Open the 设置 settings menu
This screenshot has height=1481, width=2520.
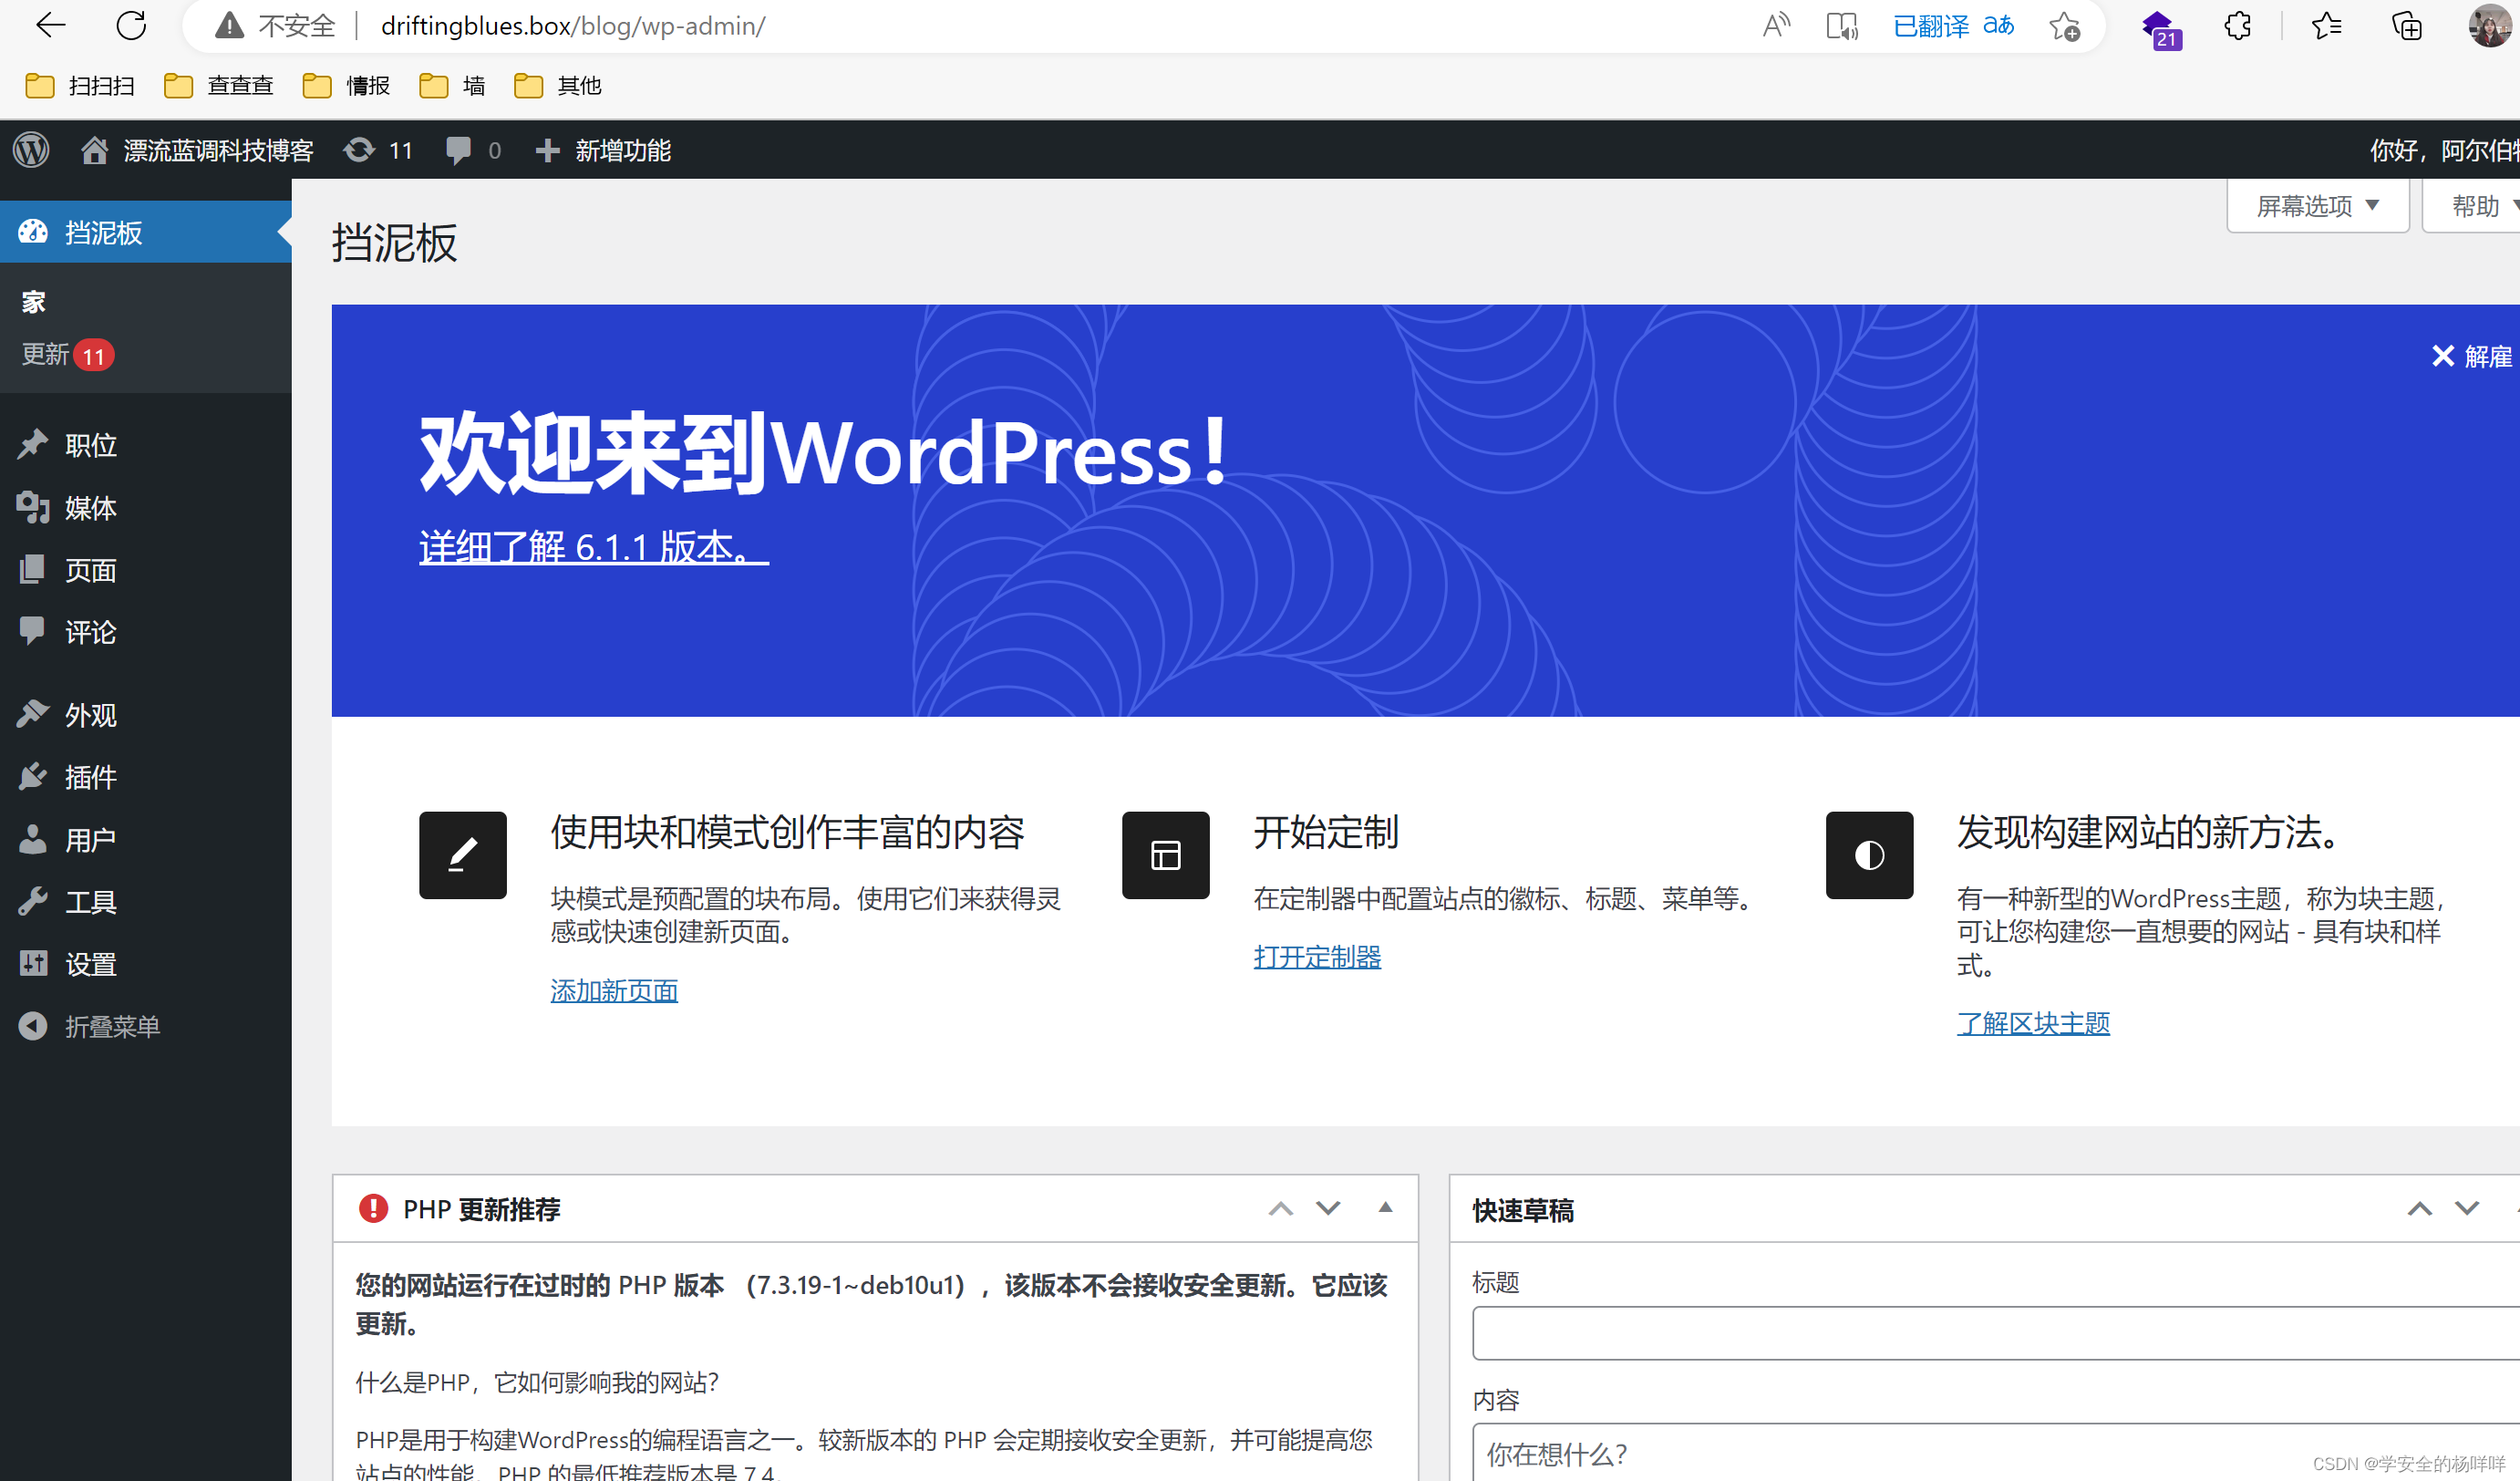(x=146, y=964)
